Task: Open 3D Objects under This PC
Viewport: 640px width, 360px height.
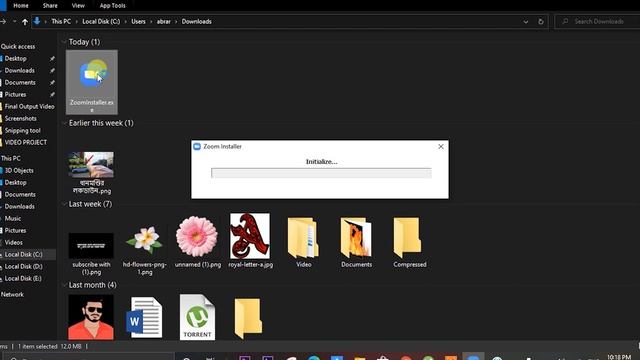Action: (x=19, y=171)
